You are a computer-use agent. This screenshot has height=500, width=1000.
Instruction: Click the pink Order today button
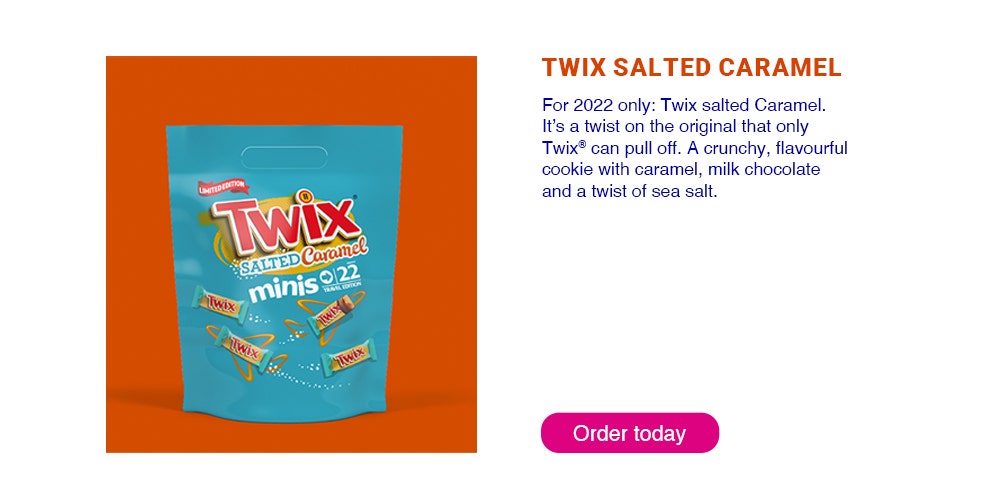point(629,433)
